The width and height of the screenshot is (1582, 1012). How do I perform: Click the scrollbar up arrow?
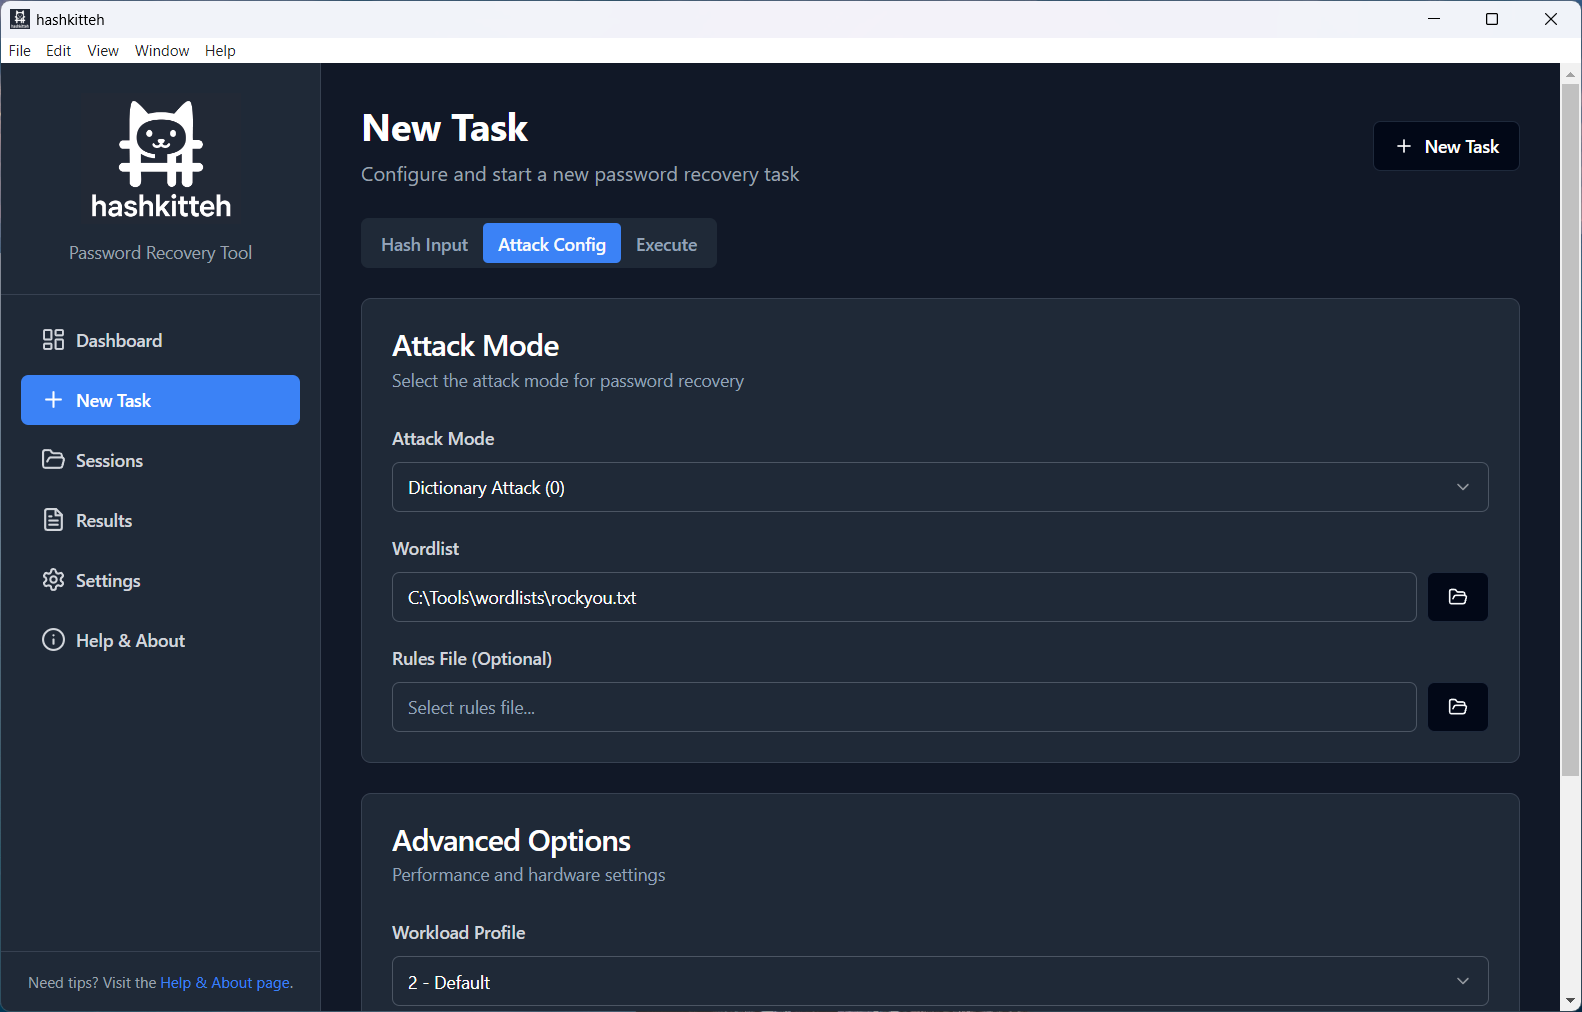1571,73
